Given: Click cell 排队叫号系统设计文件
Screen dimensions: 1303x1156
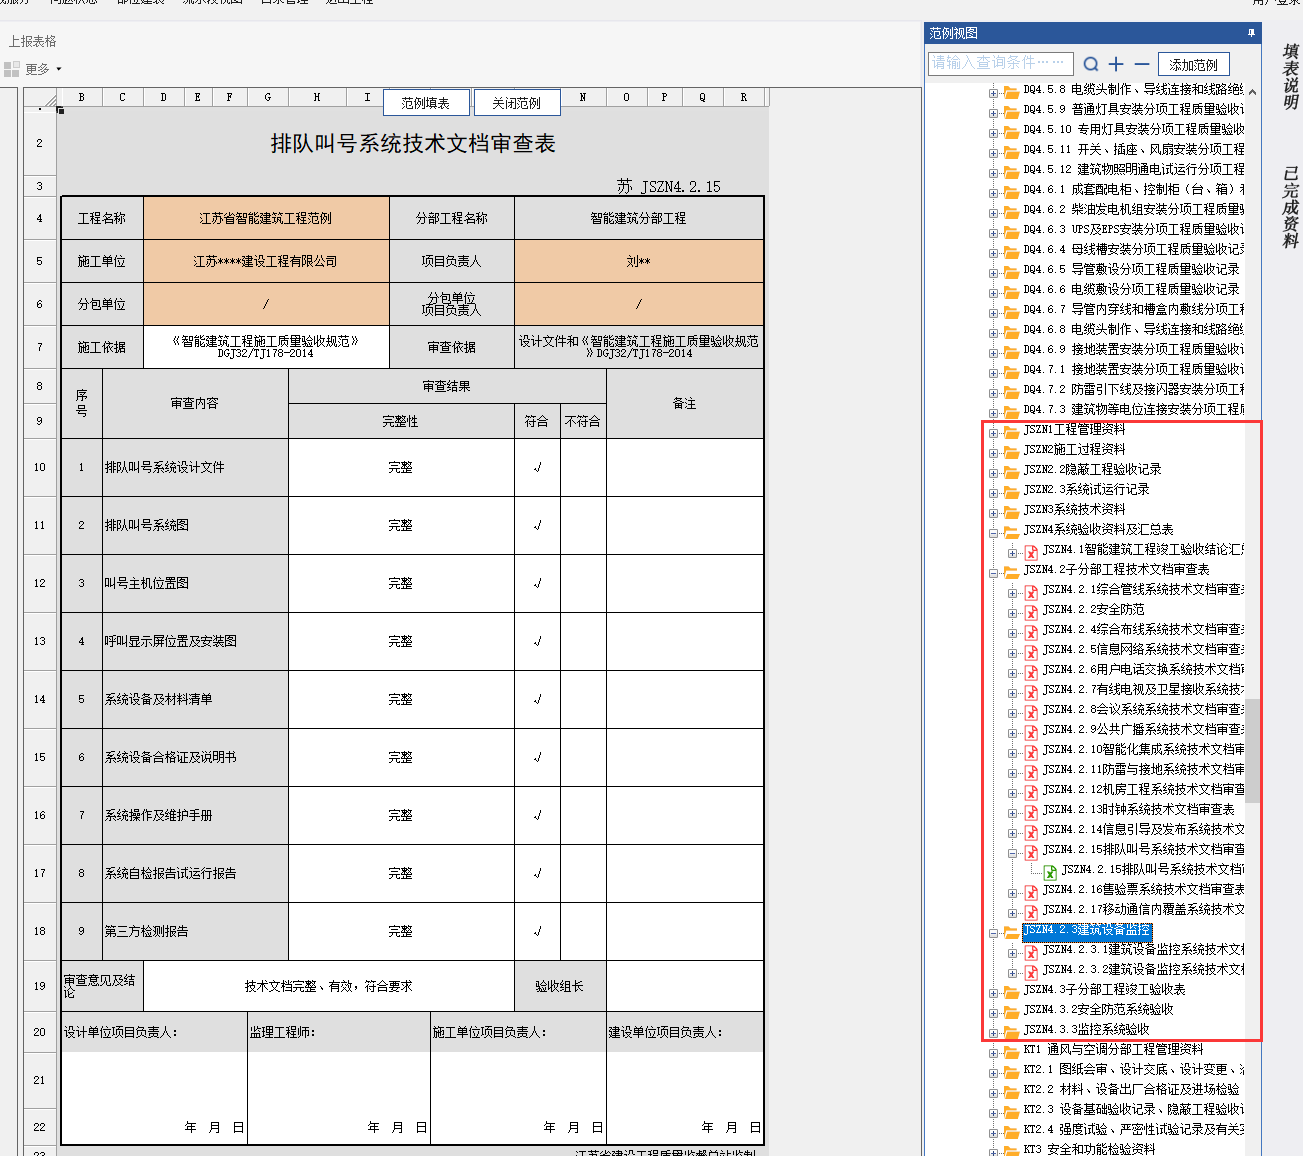Looking at the screenshot, I should 195,467.
